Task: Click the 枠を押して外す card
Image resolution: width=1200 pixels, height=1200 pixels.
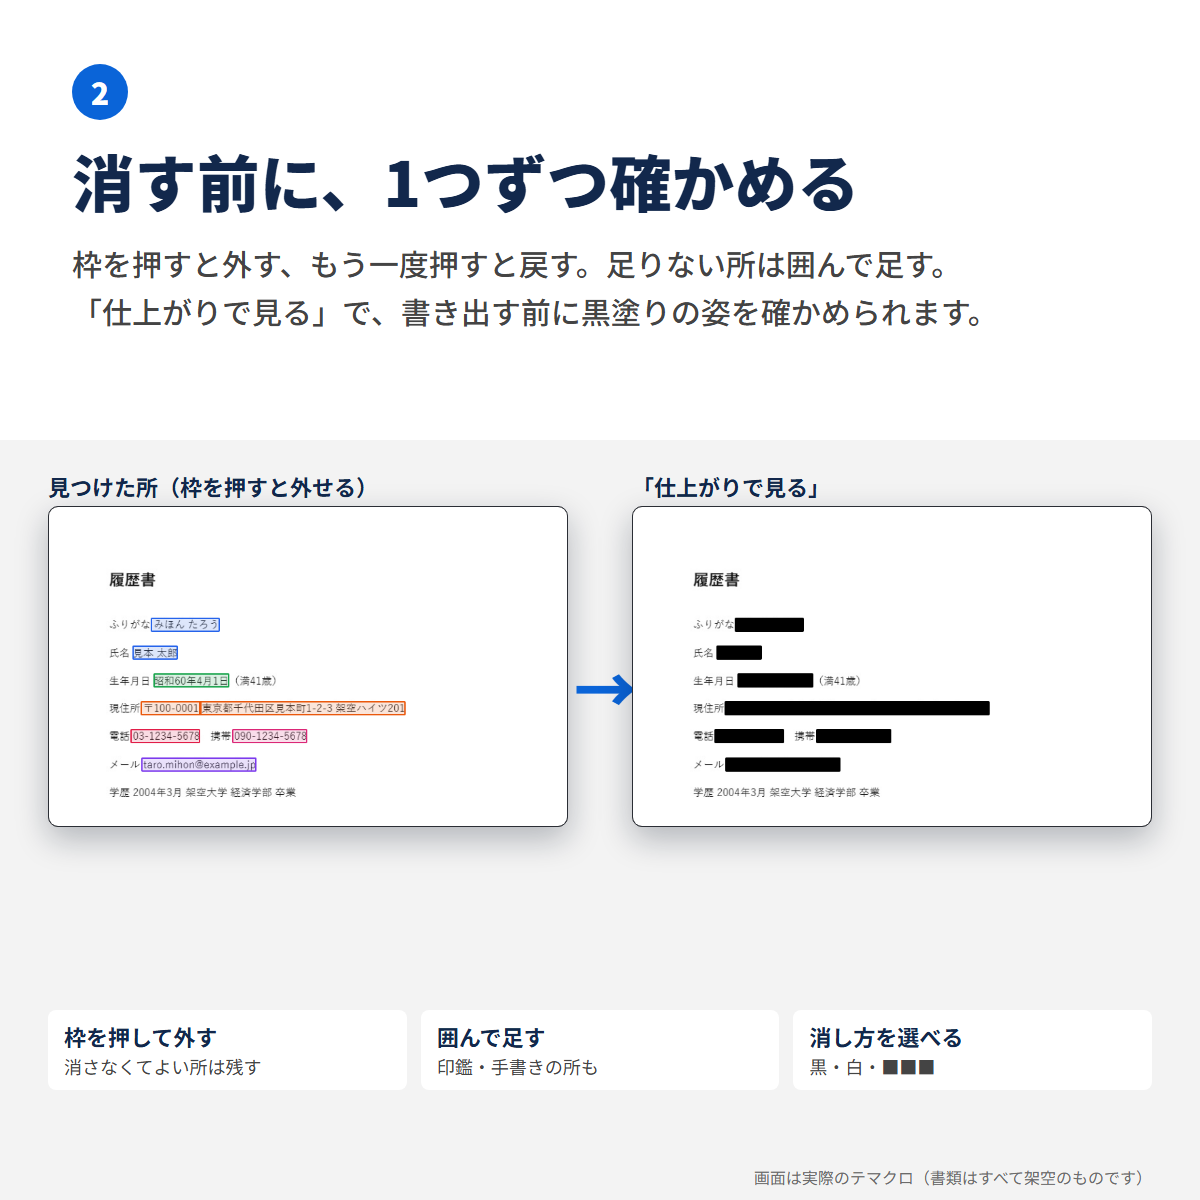Action: [x=227, y=1050]
